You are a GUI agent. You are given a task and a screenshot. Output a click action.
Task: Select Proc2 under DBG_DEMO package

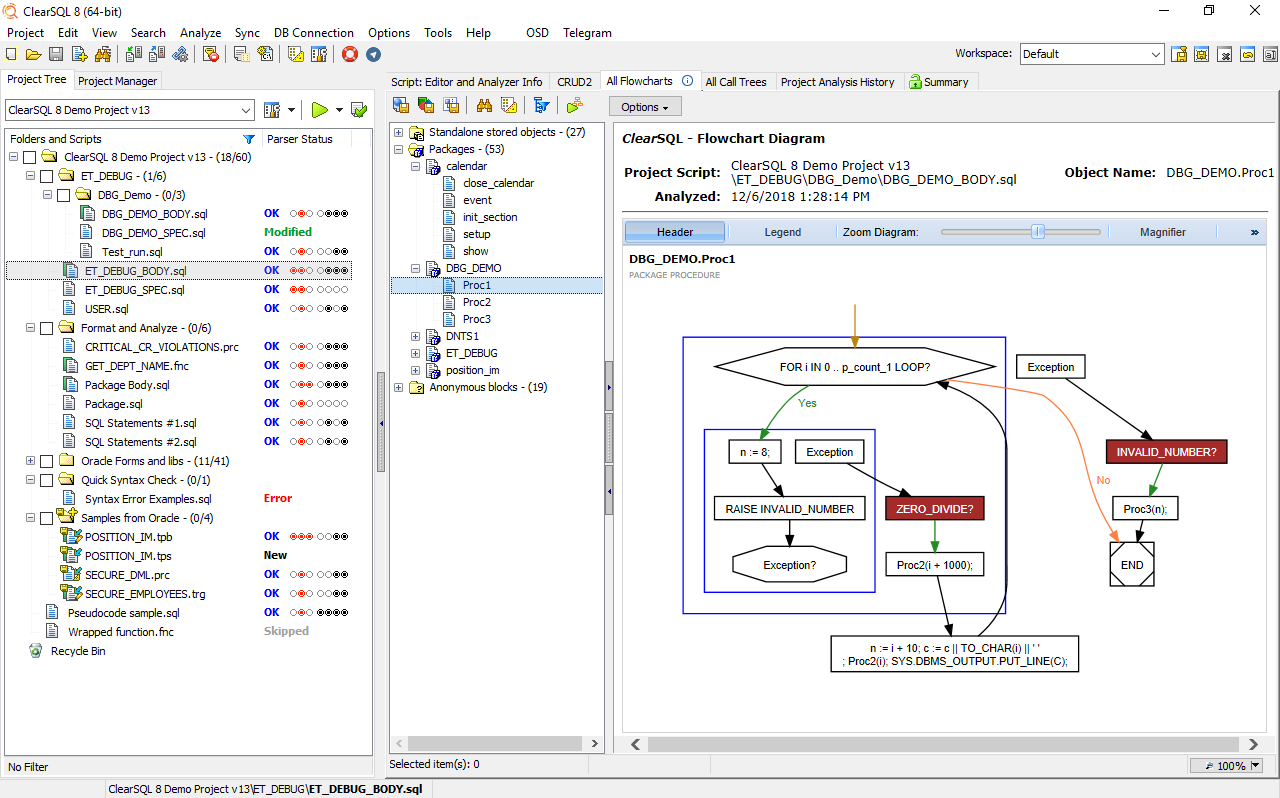pyautogui.click(x=476, y=302)
